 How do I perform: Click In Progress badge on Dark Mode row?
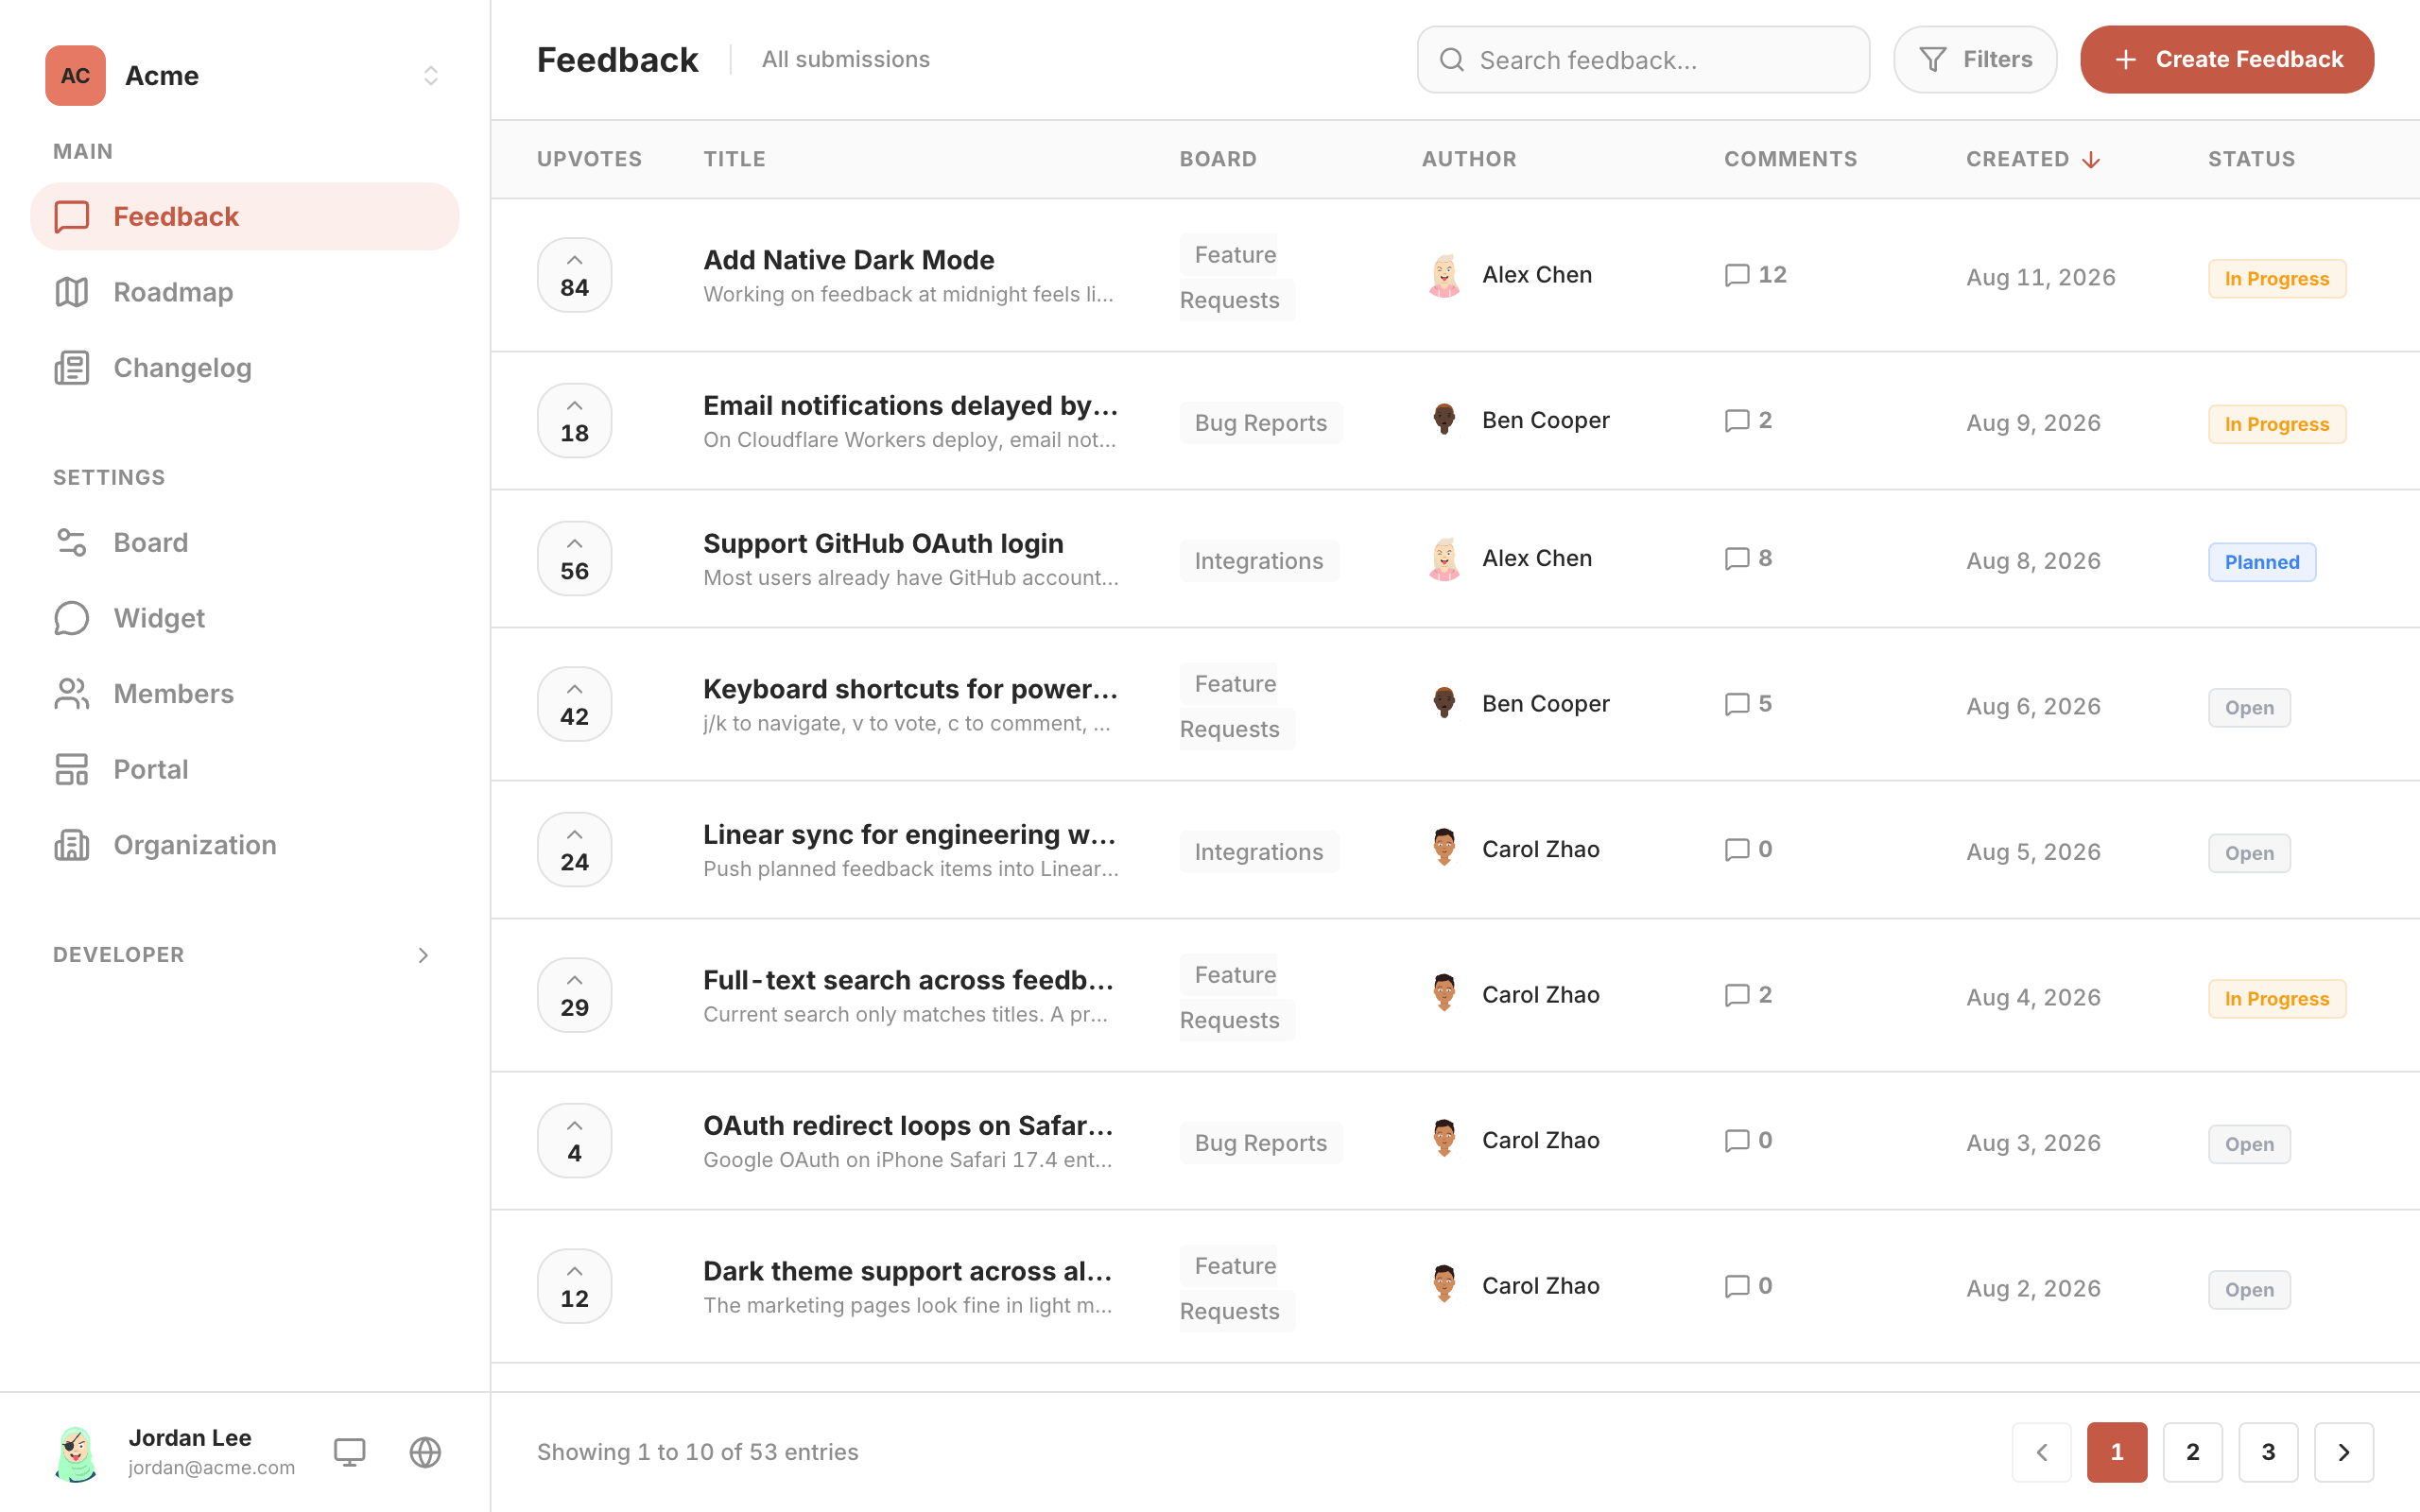tap(2277, 279)
